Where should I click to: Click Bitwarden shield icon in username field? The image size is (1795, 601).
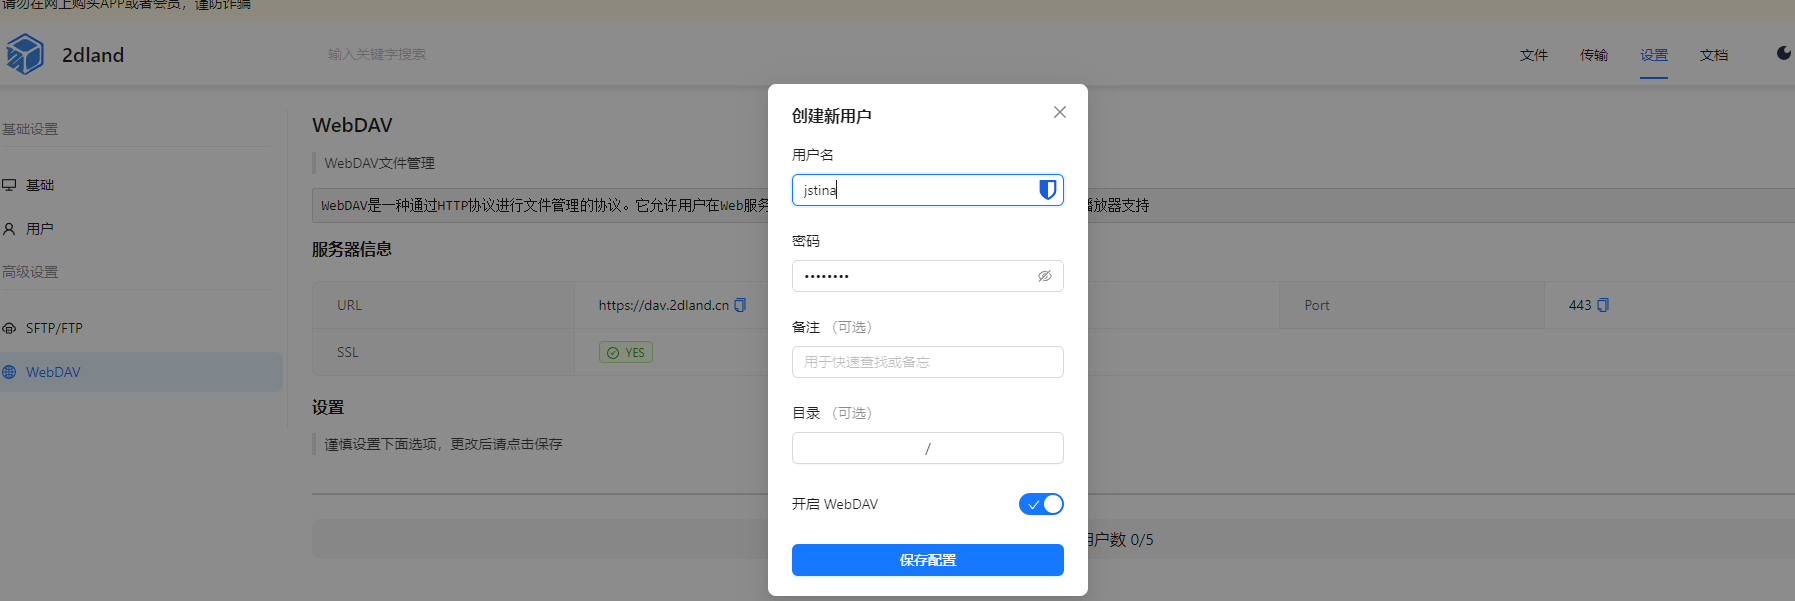(x=1047, y=190)
